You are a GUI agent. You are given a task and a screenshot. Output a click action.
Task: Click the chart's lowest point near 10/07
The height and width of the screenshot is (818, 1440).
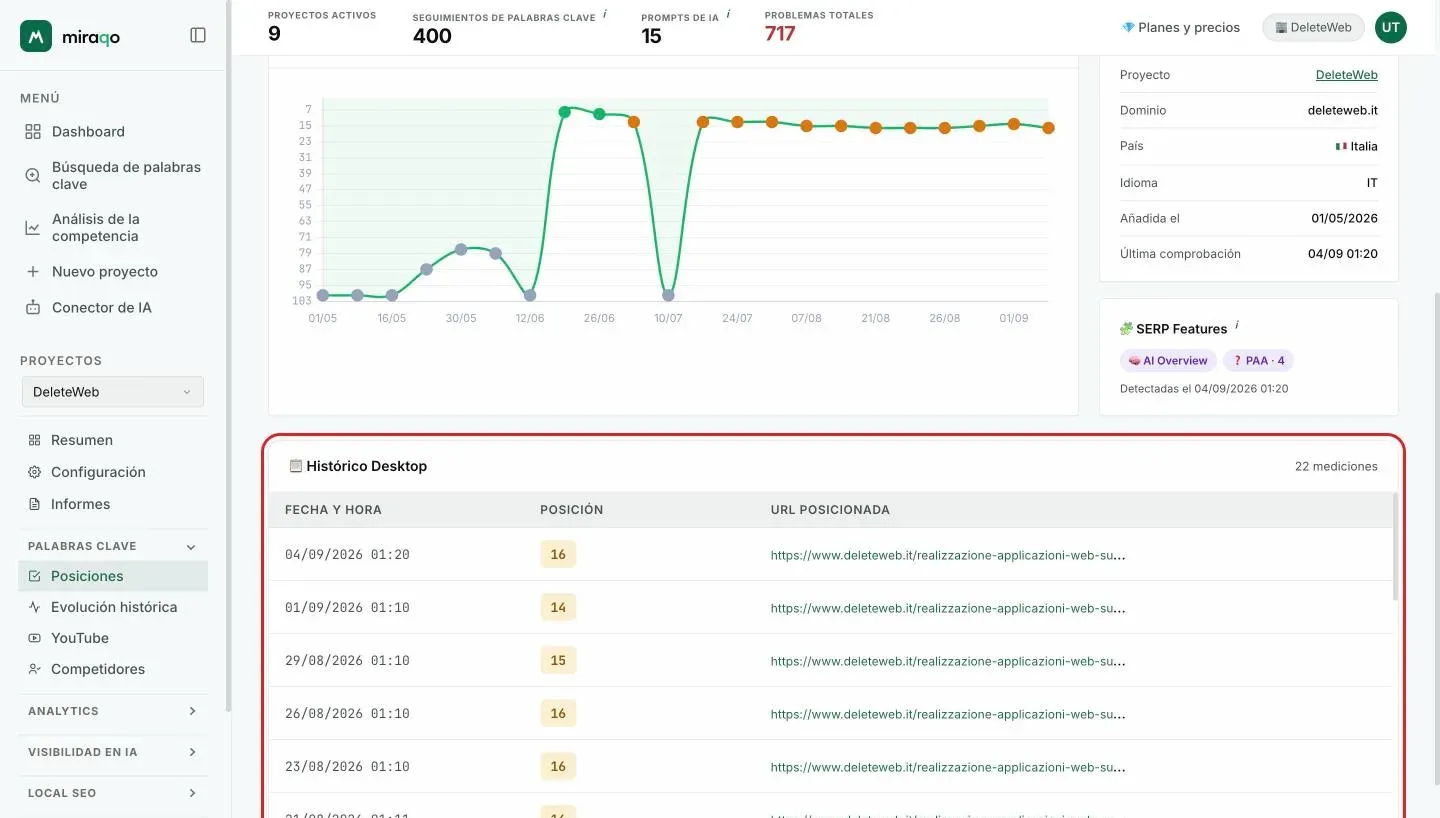[x=668, y=295]
